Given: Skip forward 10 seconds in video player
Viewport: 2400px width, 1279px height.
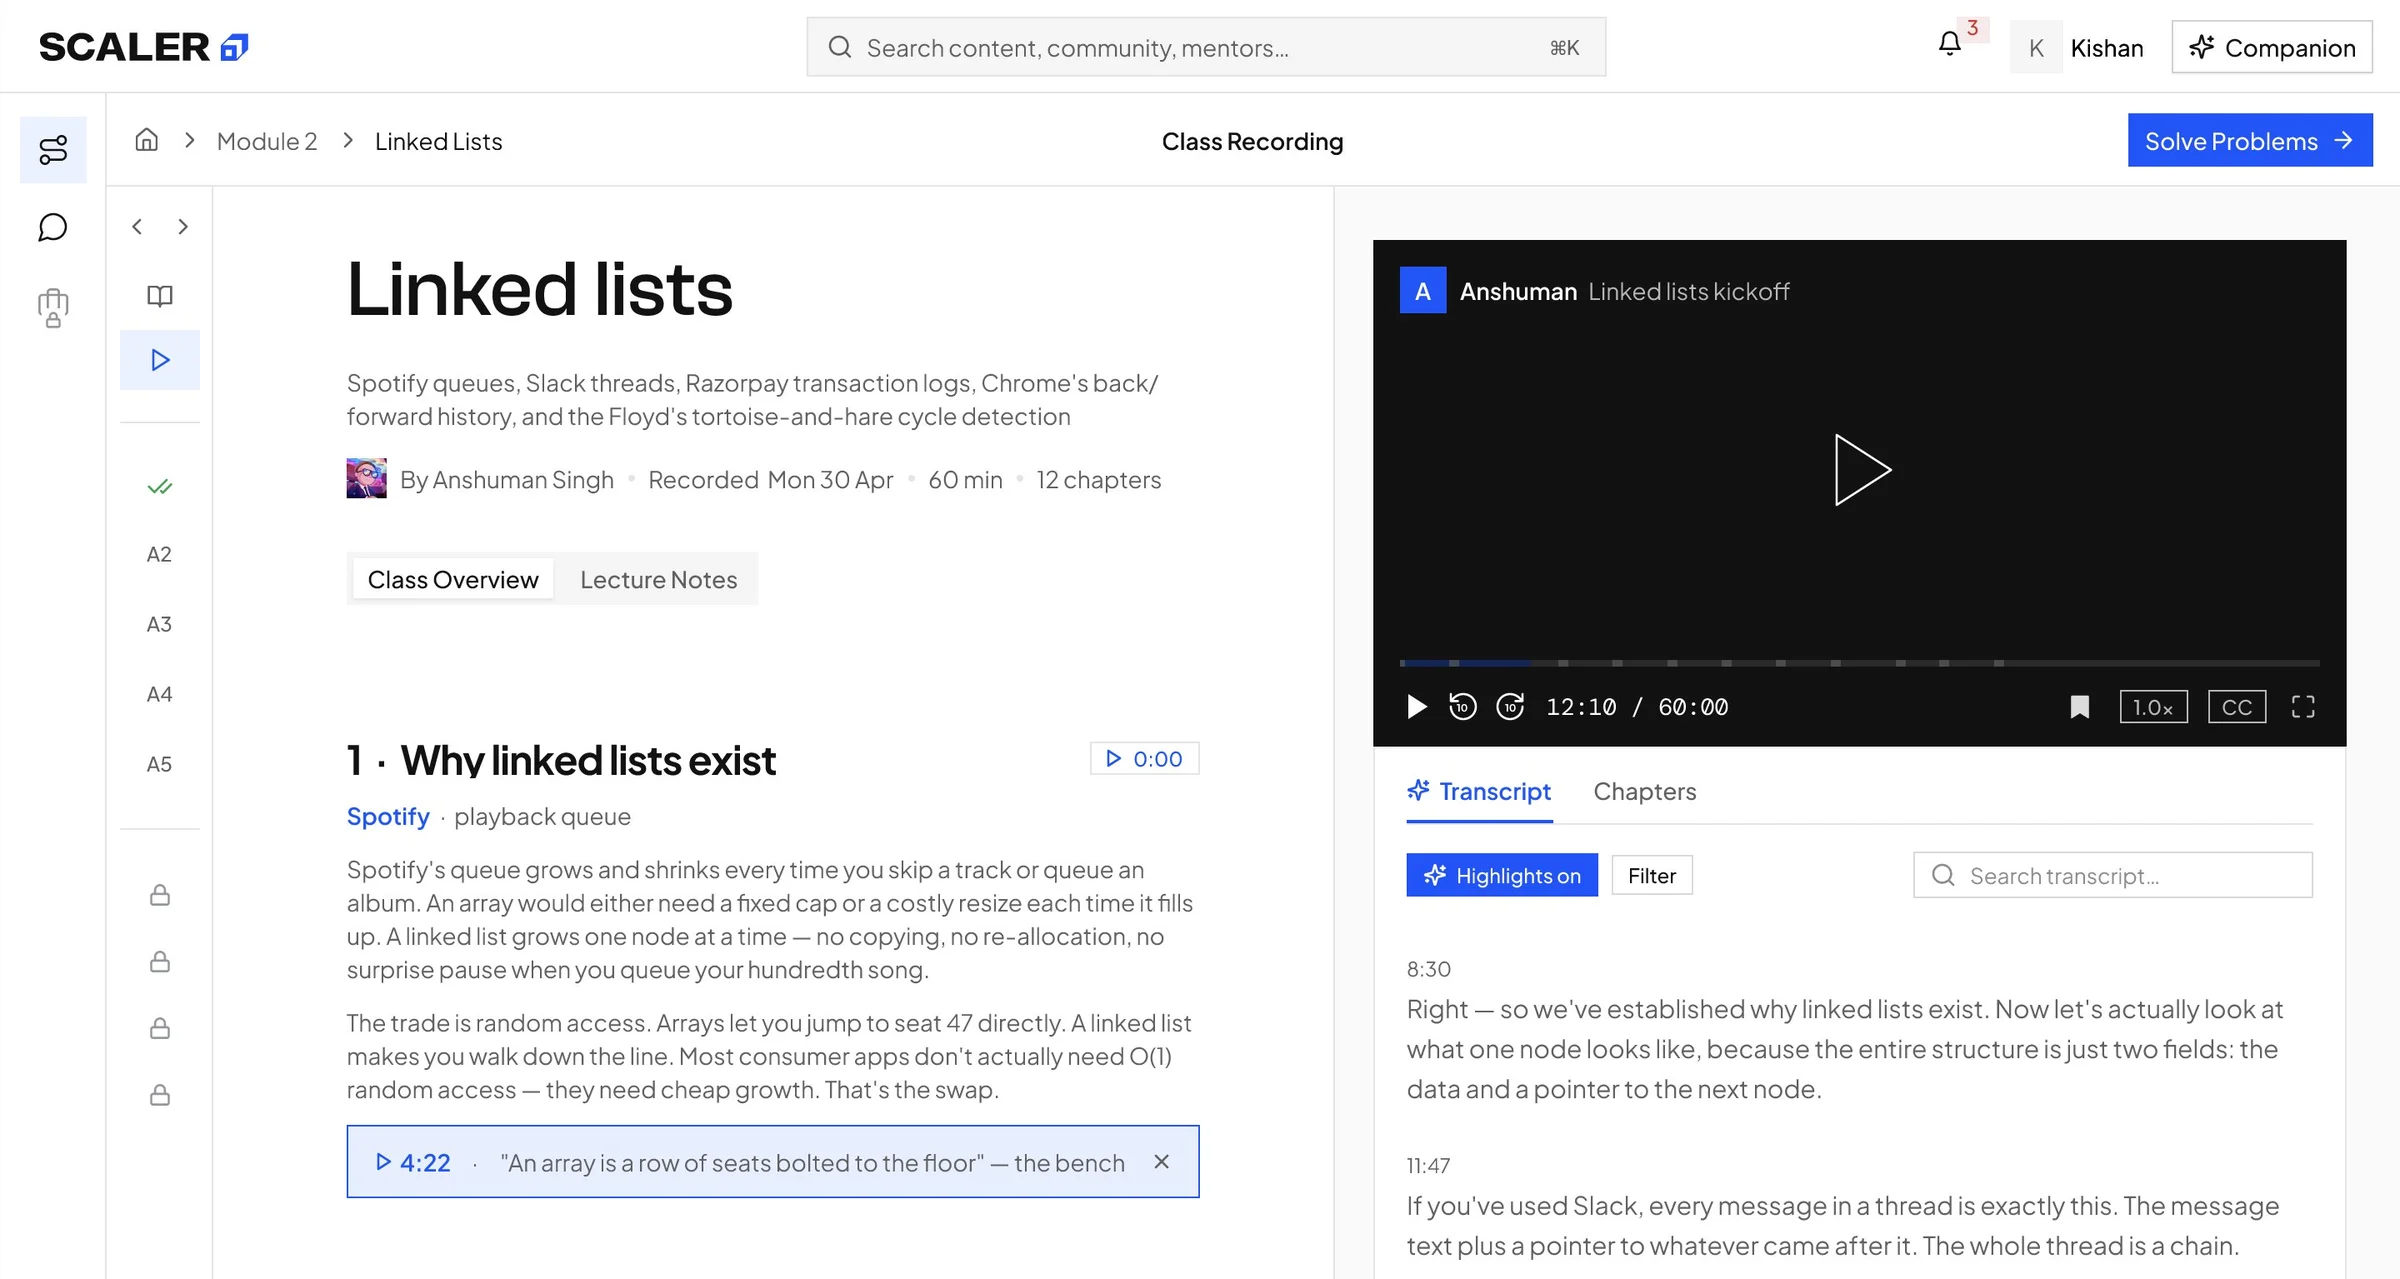Looking at the screenshot, I should tap(1510, 707).
